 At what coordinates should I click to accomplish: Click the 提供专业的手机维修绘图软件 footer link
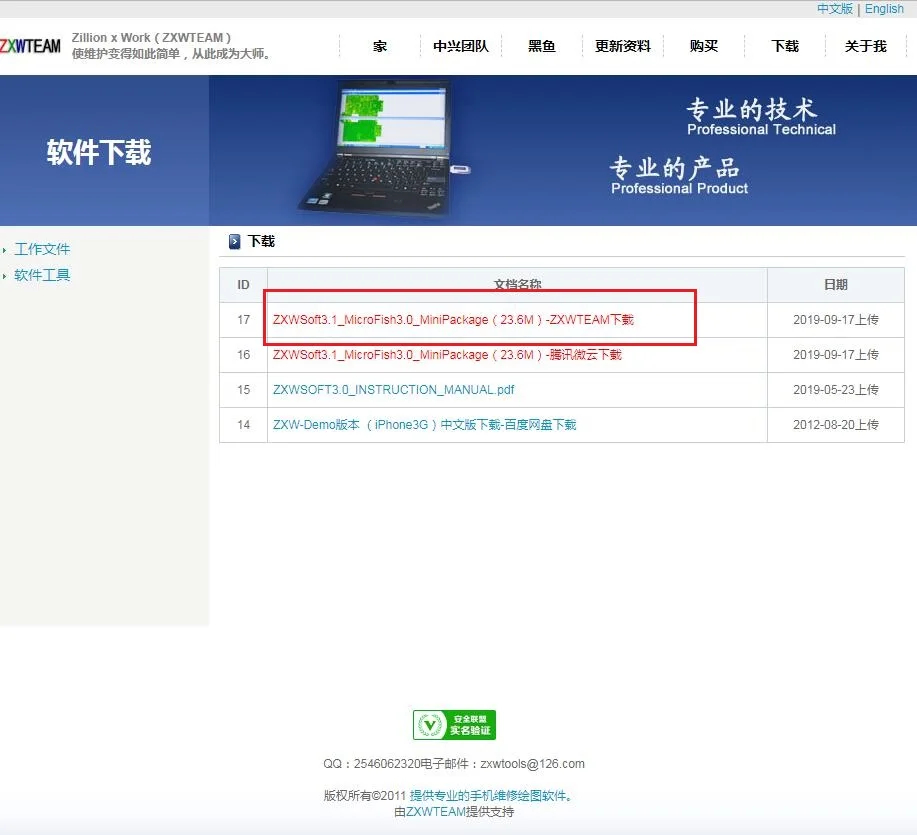[x=490, y=796]
